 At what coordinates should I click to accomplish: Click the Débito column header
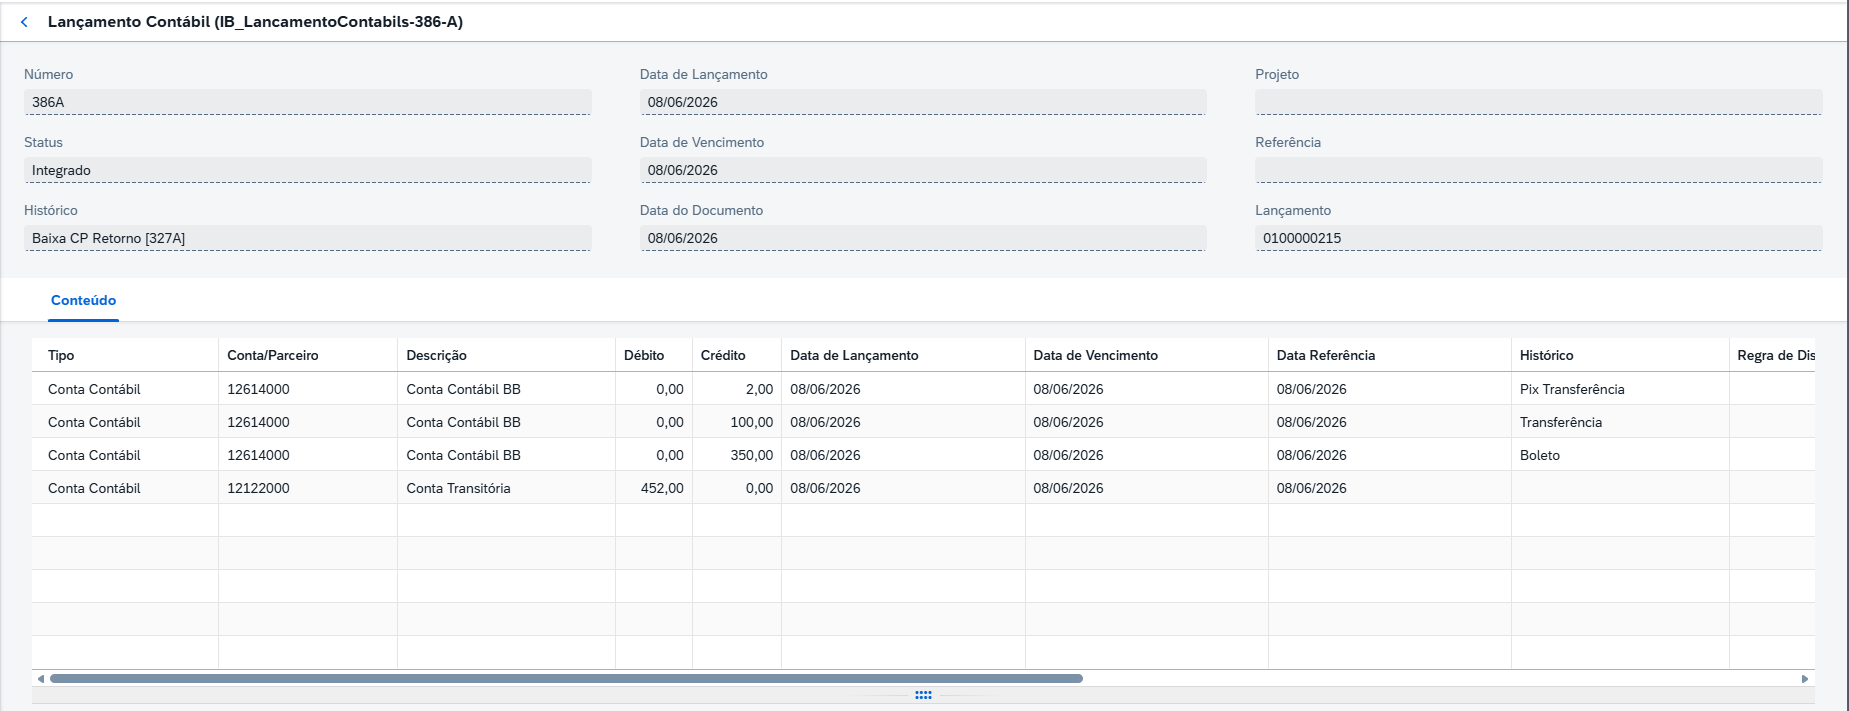point(654,355)
